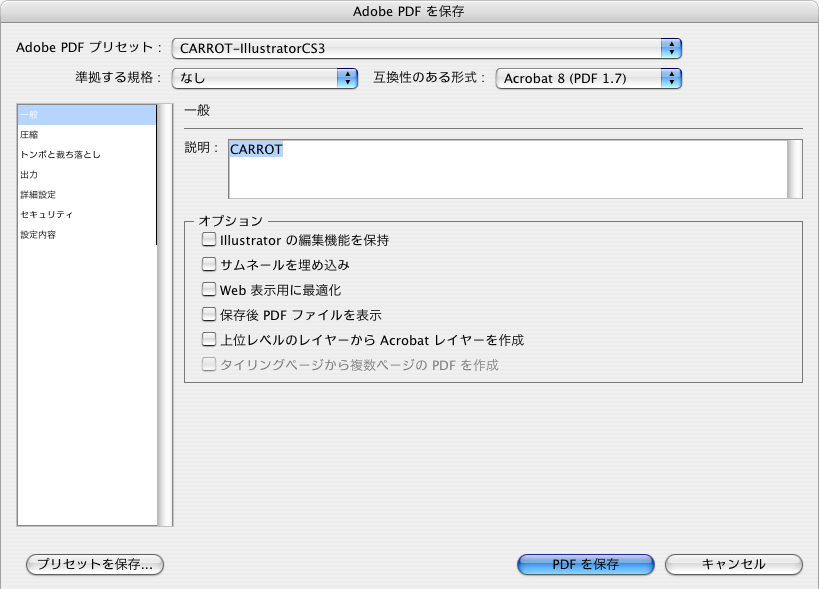Click the PDF を保存 button
Screen dimensions: 819x589
tap(585, 564)
